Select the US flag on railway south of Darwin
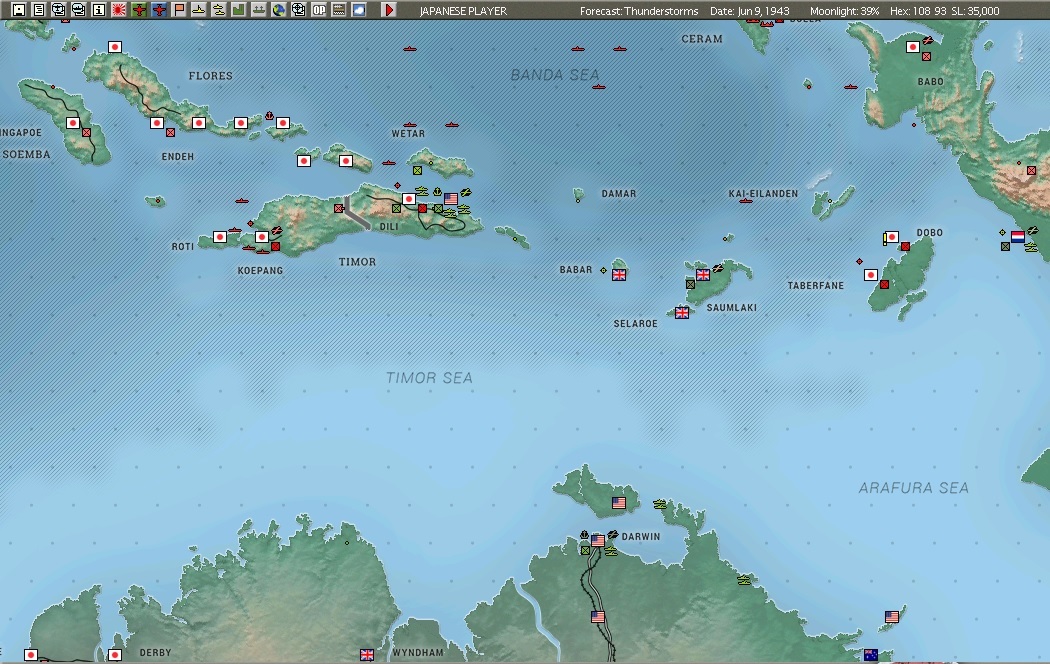This screenshot has width=1050, height=664. (598, 616)
